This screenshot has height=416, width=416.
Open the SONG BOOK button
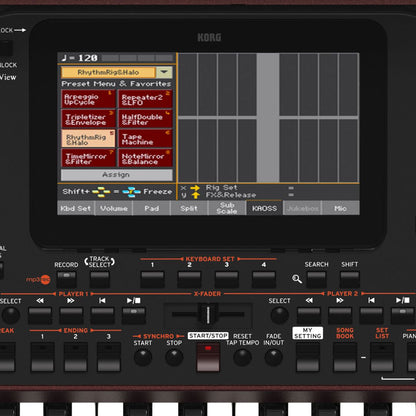pyautogui.click(x=345, y=357)
